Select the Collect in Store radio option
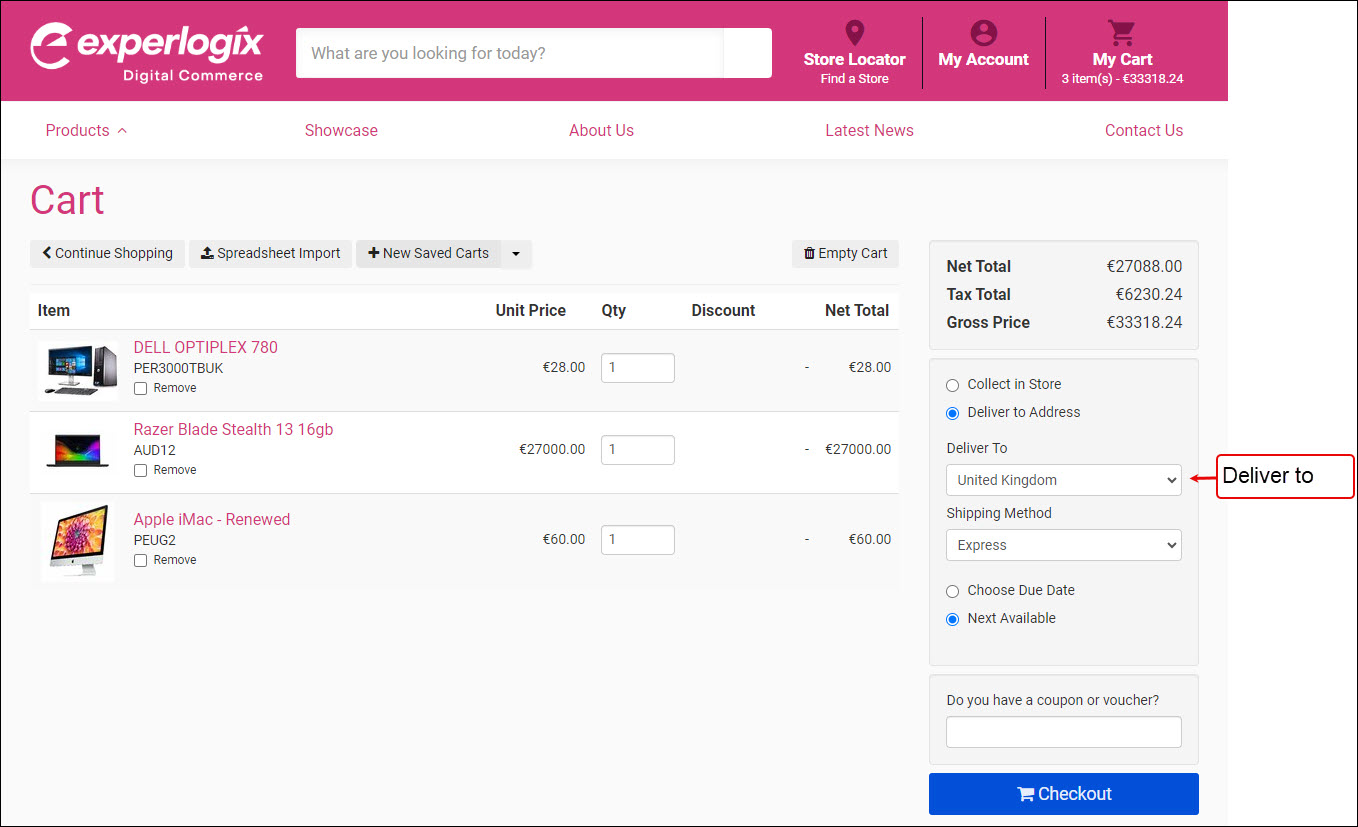 click(952, 385)
